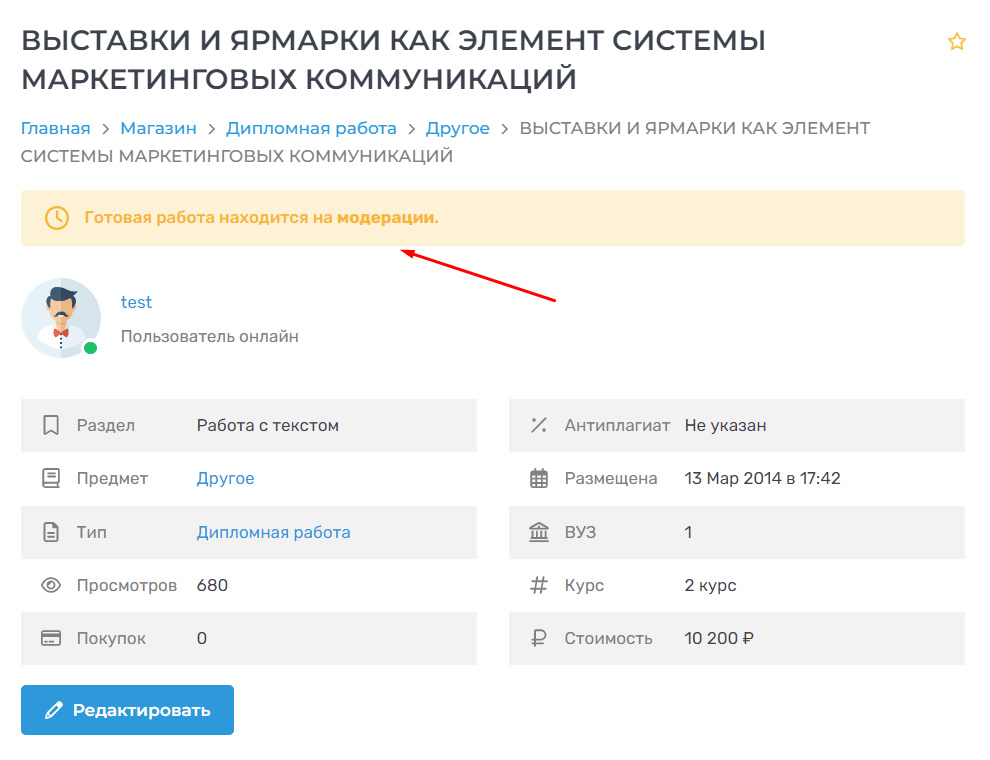Viewport: 990px width, 760px height.
Task: Click the bookmark icon next to Раздел
Action: [x=51, y=426]
